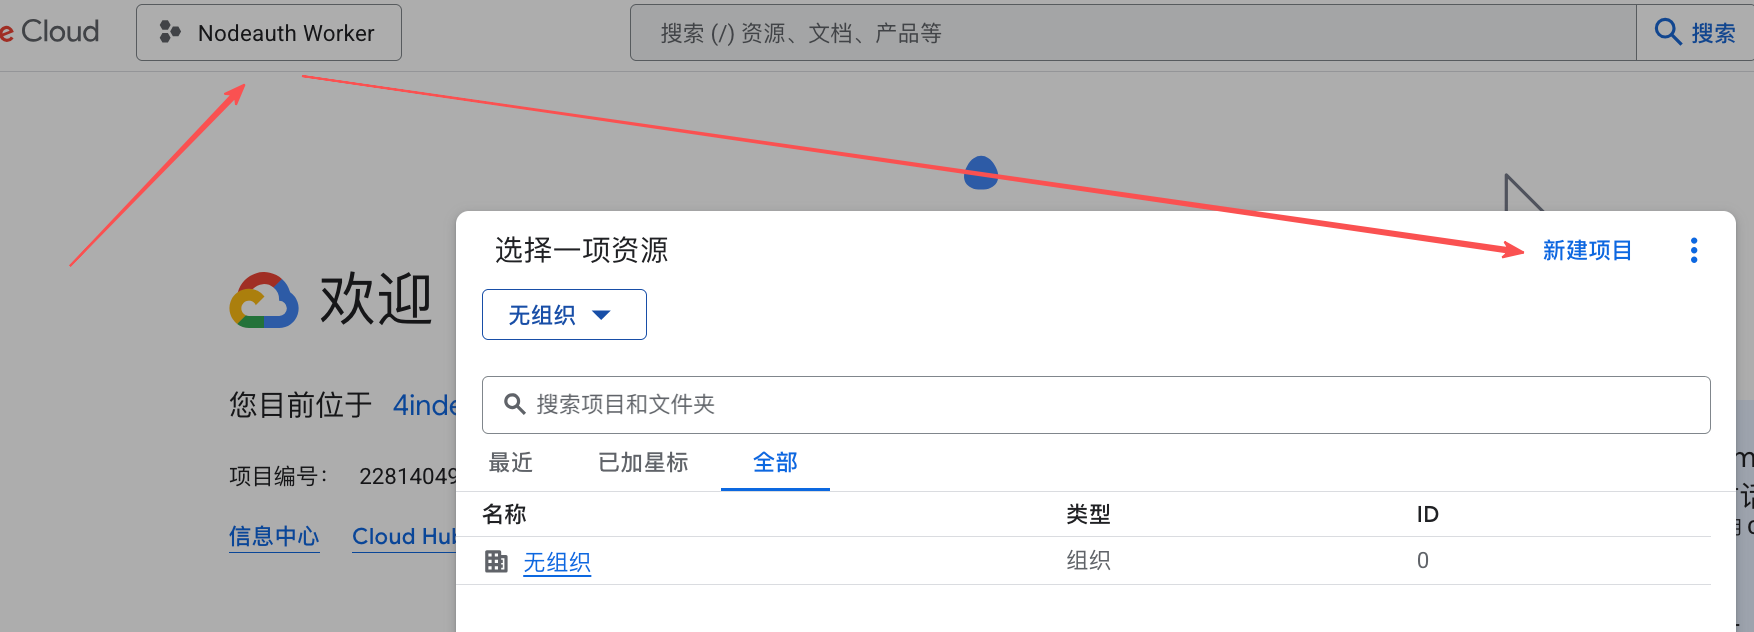Focus the top 搜索资源、文档、产品 search bar
This screenshot has width=1754, height=632.
click(1130, 33)
